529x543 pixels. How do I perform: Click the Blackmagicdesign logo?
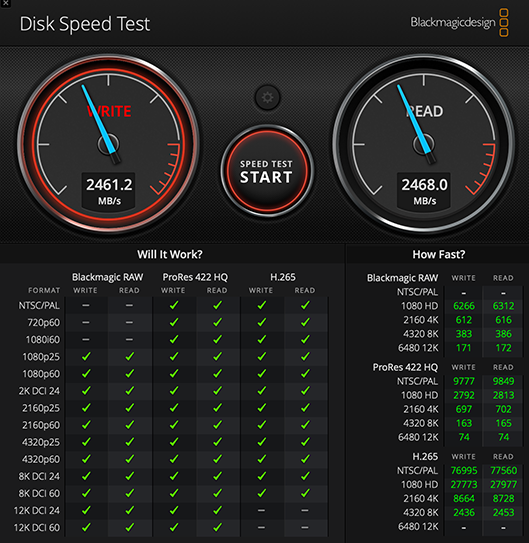point(459,23)
